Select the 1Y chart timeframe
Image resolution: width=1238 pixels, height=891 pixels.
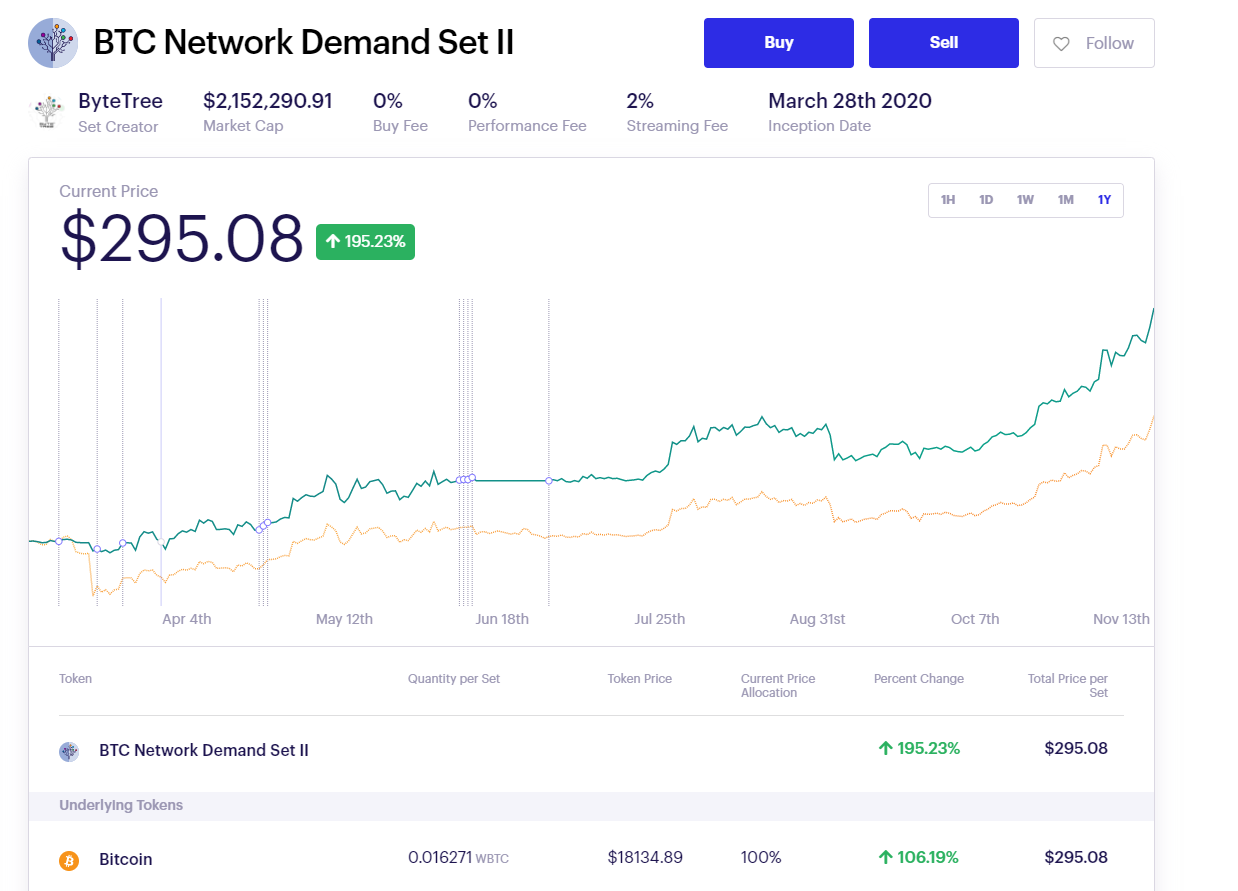point(1104,200)
